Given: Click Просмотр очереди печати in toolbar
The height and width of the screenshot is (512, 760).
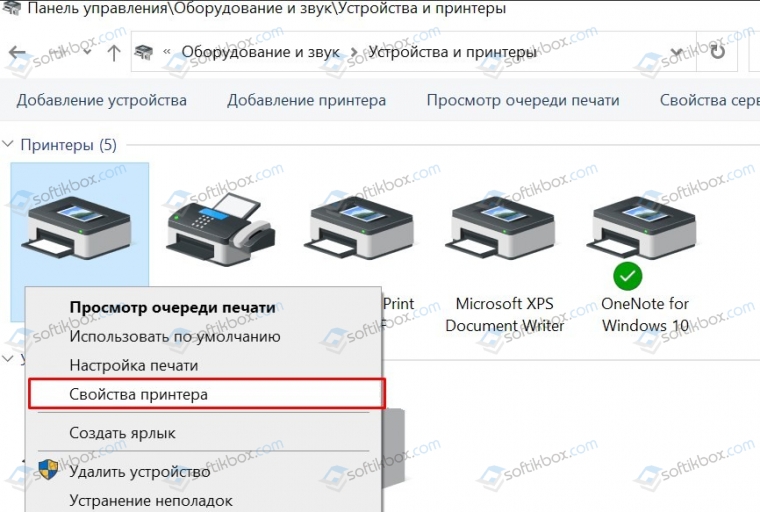Looking at the screenshot, I should point(523,100).
